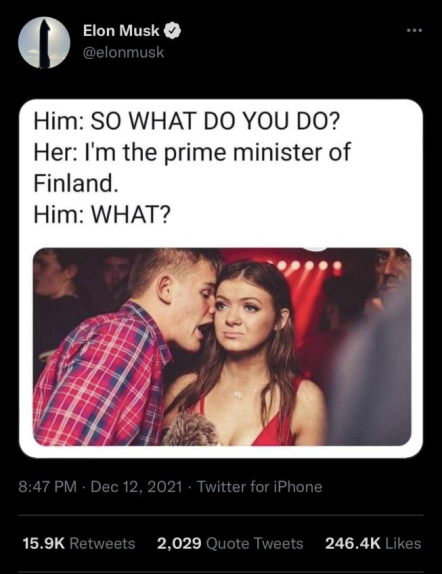Image resolution: width=442 pixels, height=574 pixels.
Task: Open the rocket profile avatar
Action: 44,42
